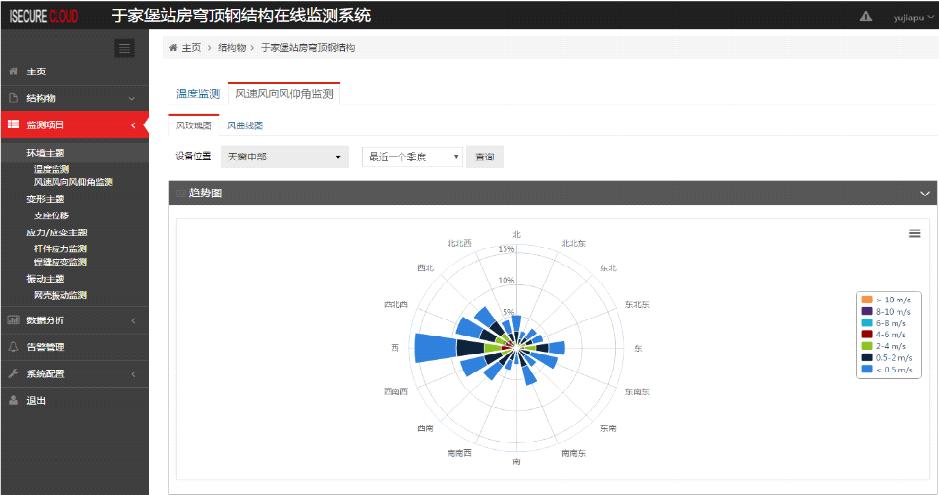Open 温度监测 in the sidebar tree
Image resolution: width=939 pixels, height=495 pixels.
[x=52, y=169]
